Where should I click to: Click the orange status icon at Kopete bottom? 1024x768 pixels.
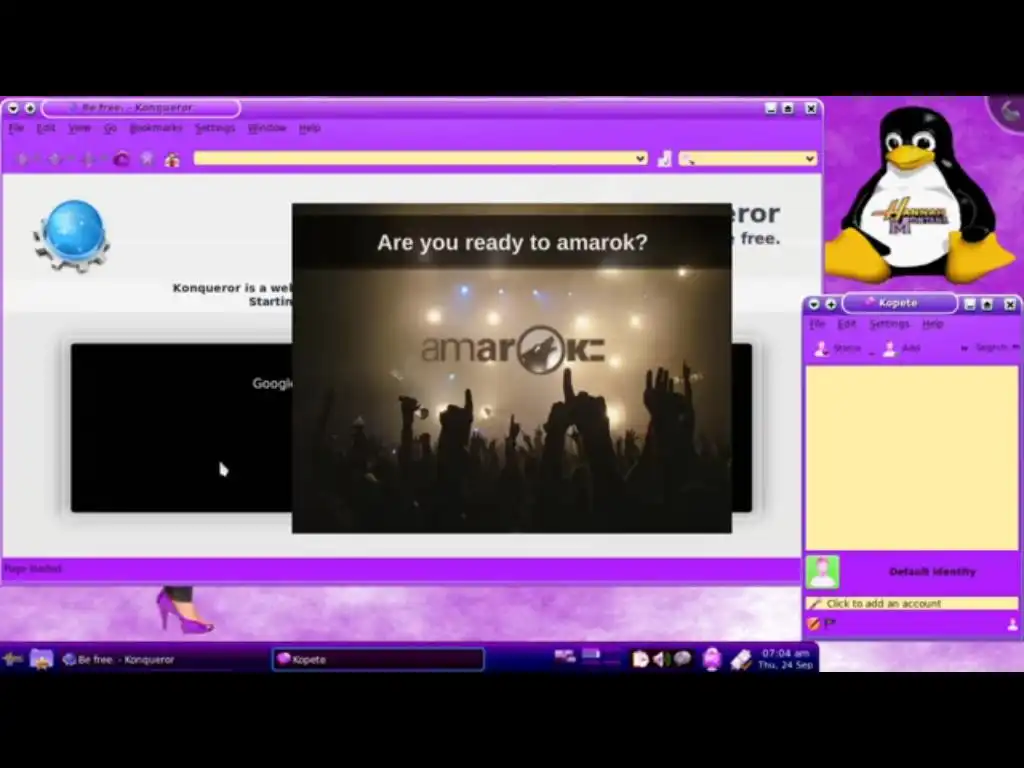814,624
